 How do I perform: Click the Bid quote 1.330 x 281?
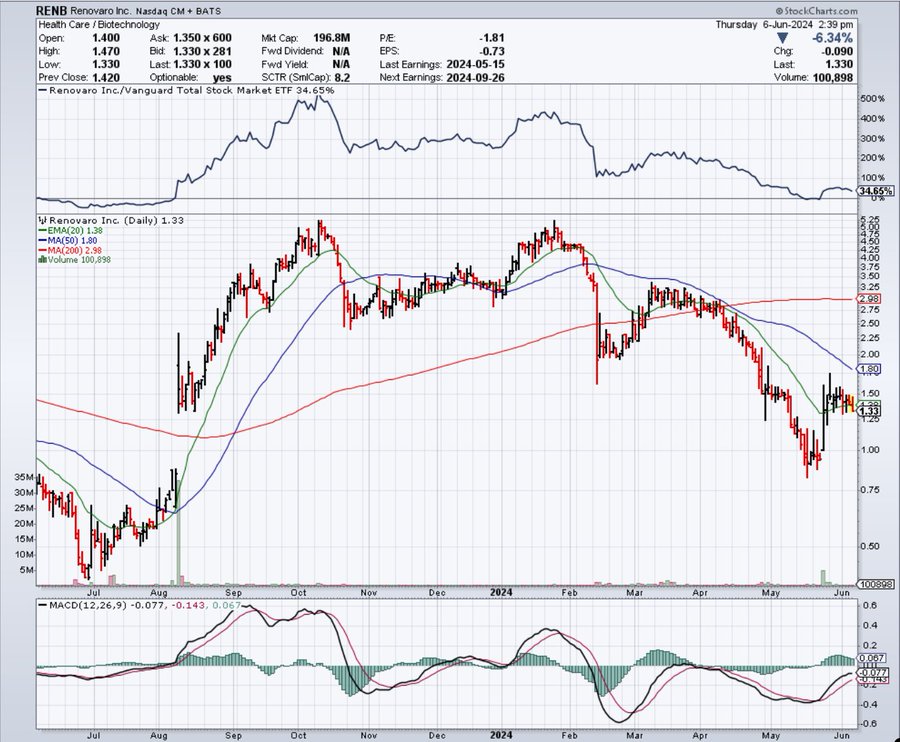click(x=203, y=51)
